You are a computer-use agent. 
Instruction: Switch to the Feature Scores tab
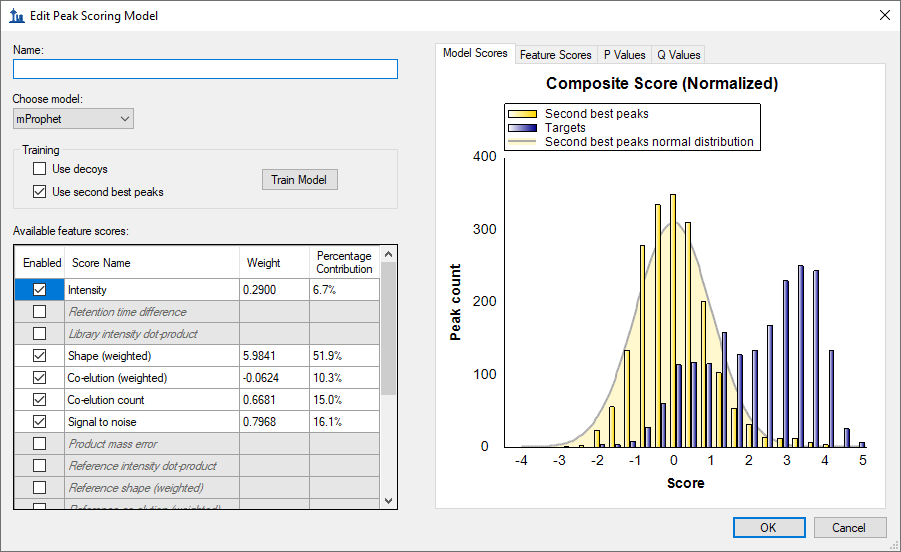click(556, 55)
